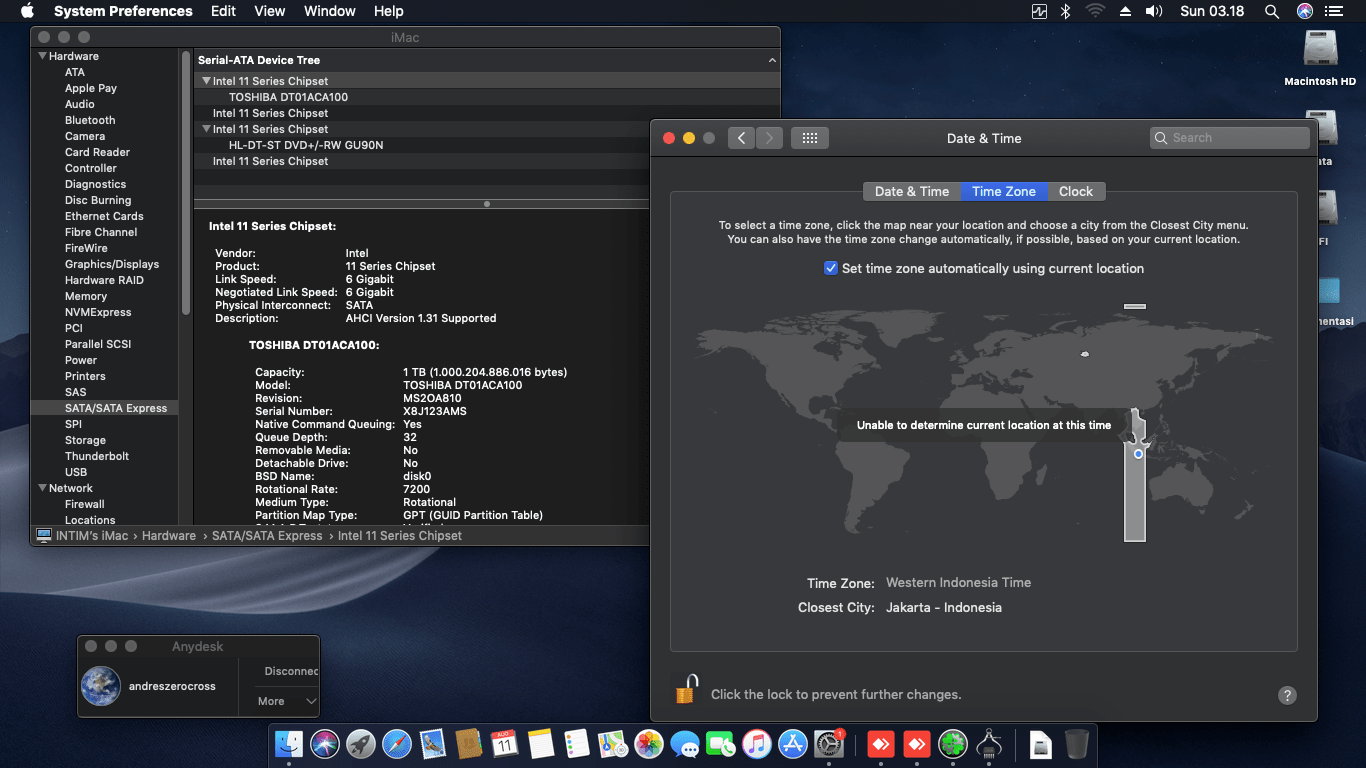Open the help question mark button
This screenshot has height=768, width=1366.
tap(1287, 695)
